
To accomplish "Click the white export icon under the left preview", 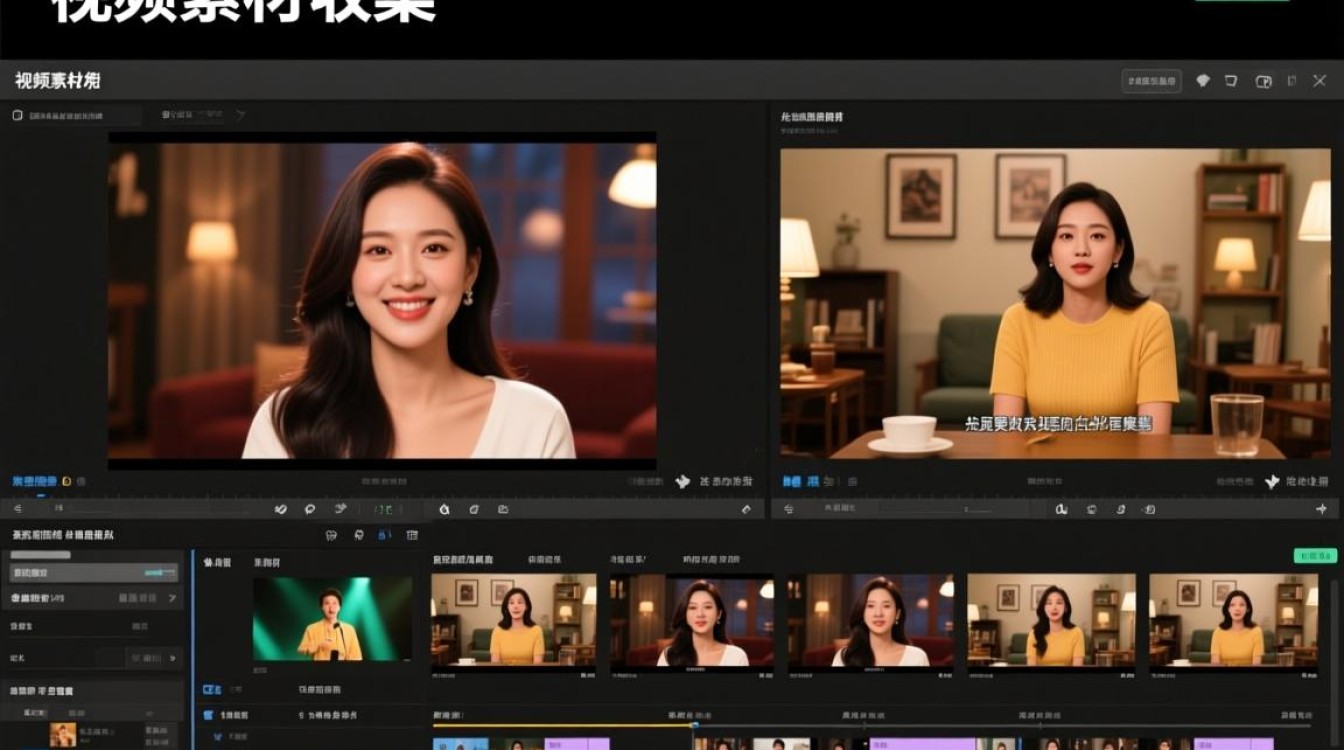I will 683,481.
